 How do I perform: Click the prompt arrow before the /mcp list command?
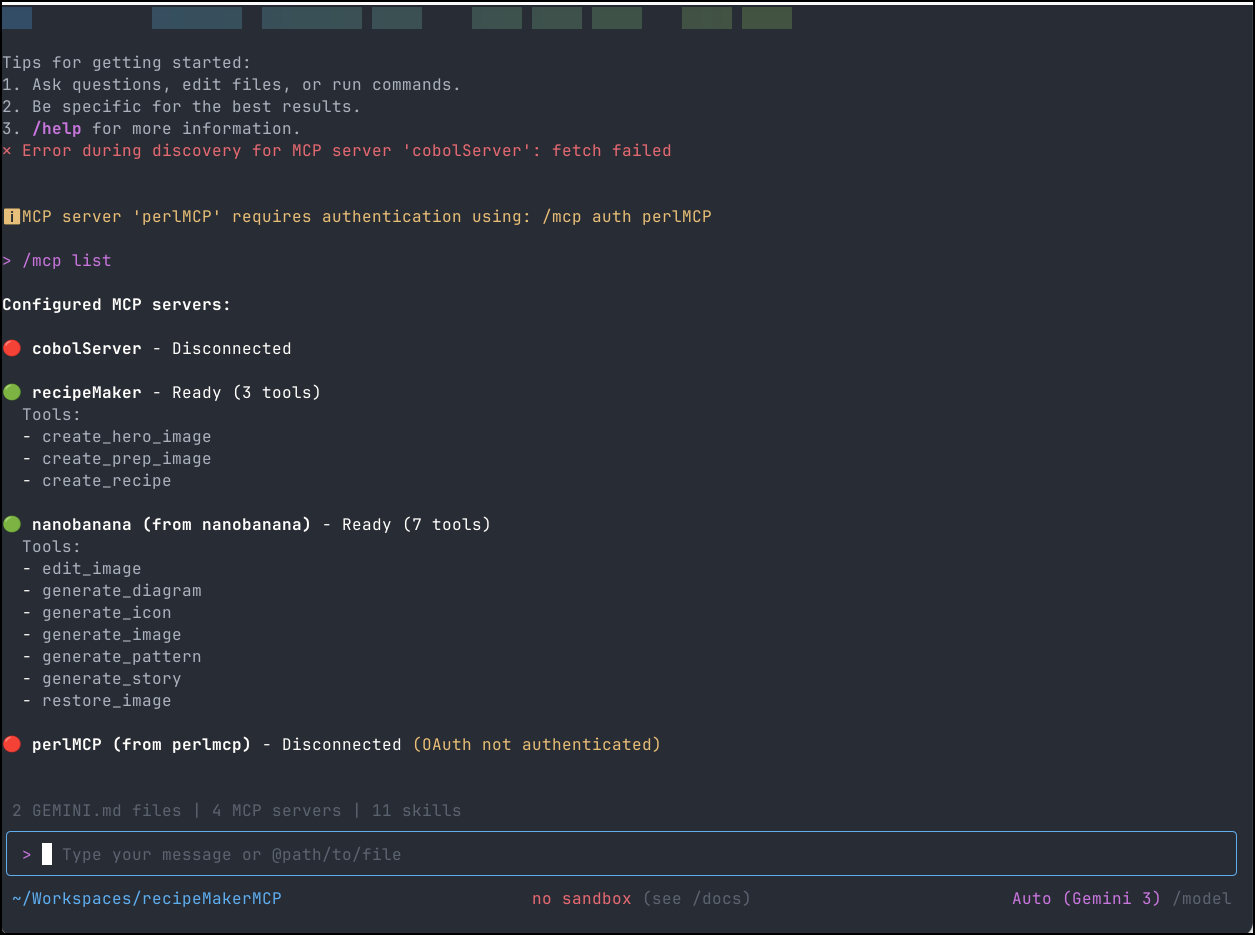8,261
